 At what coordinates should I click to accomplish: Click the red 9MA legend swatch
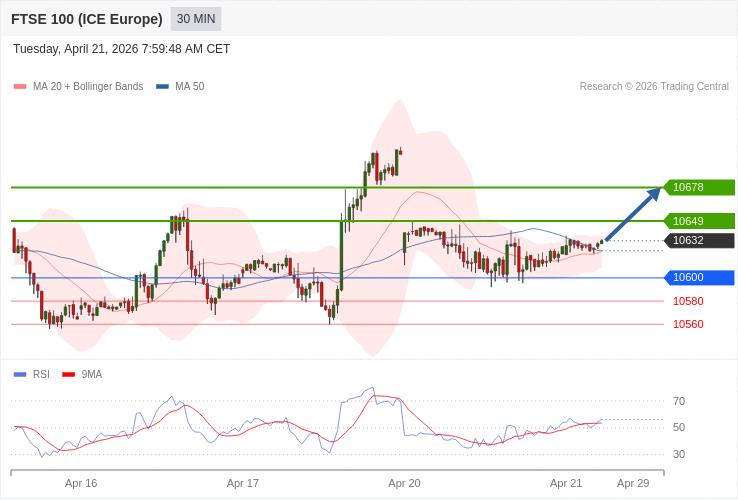[68, 375]
